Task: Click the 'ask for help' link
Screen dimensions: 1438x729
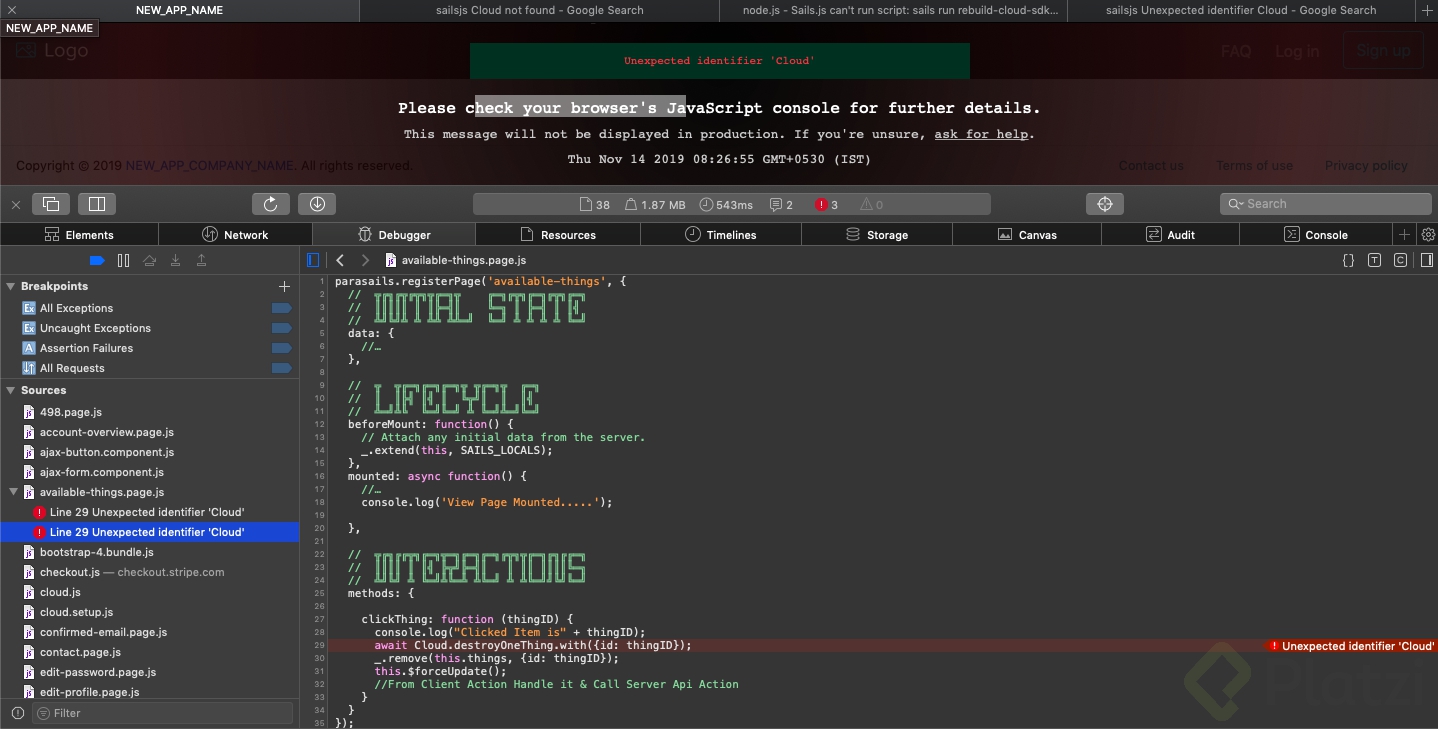Action: coord(981,134)
